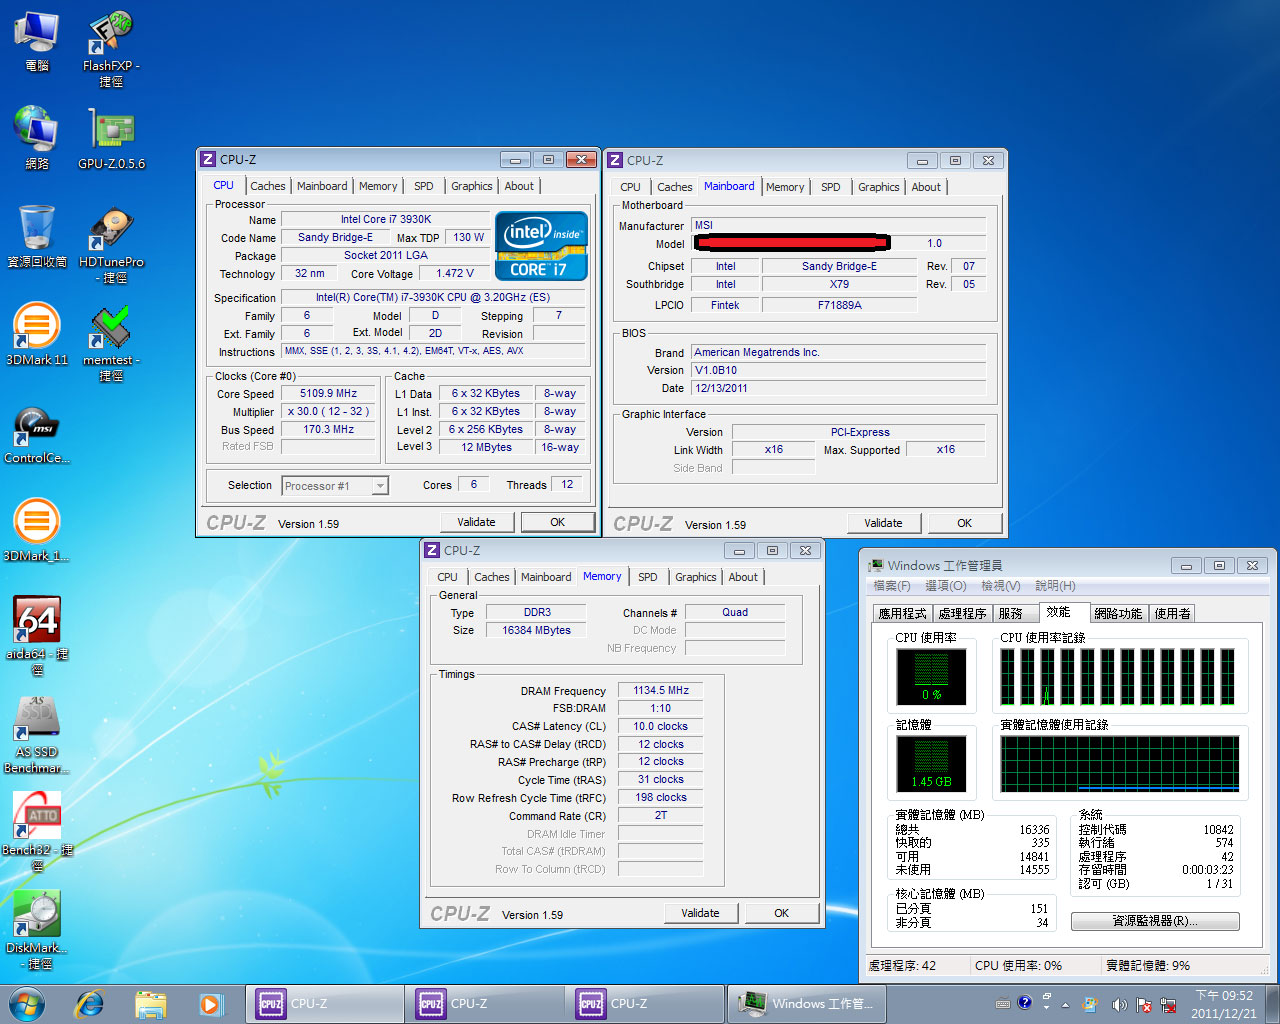Click the Core Speed value field

coord(328,394)
